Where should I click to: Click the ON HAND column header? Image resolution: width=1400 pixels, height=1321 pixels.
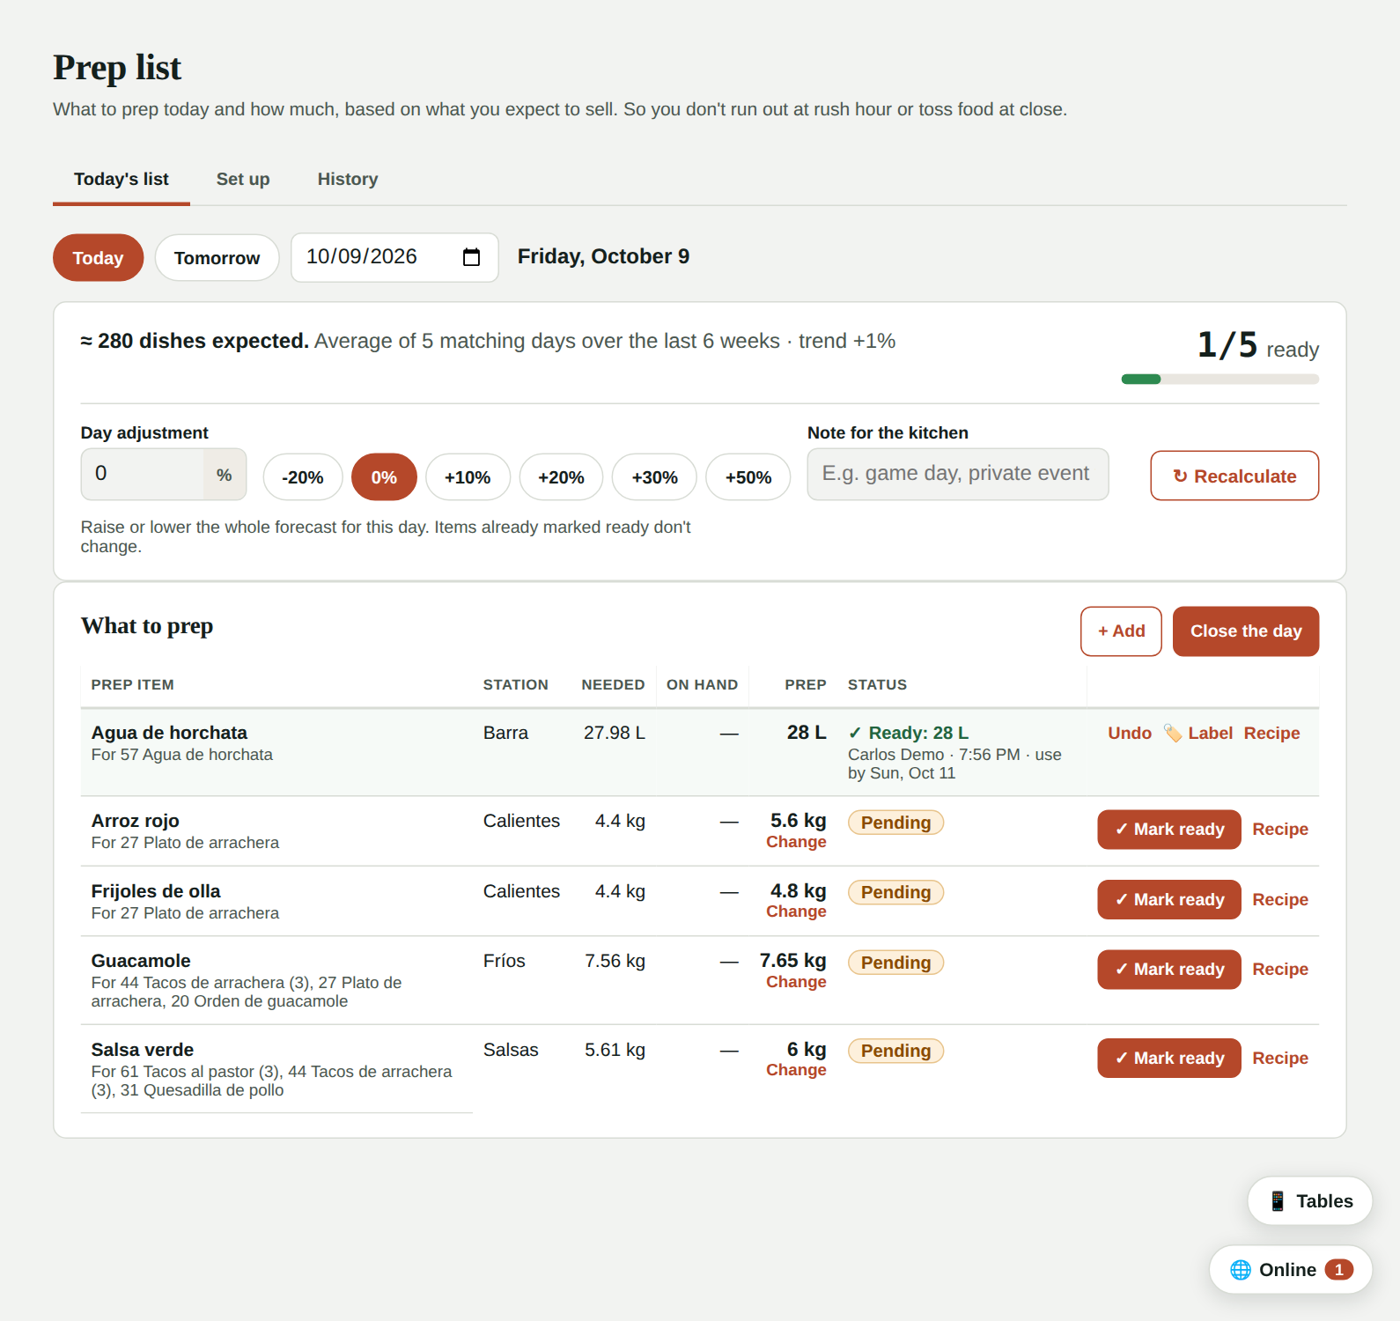click(702, 685)
